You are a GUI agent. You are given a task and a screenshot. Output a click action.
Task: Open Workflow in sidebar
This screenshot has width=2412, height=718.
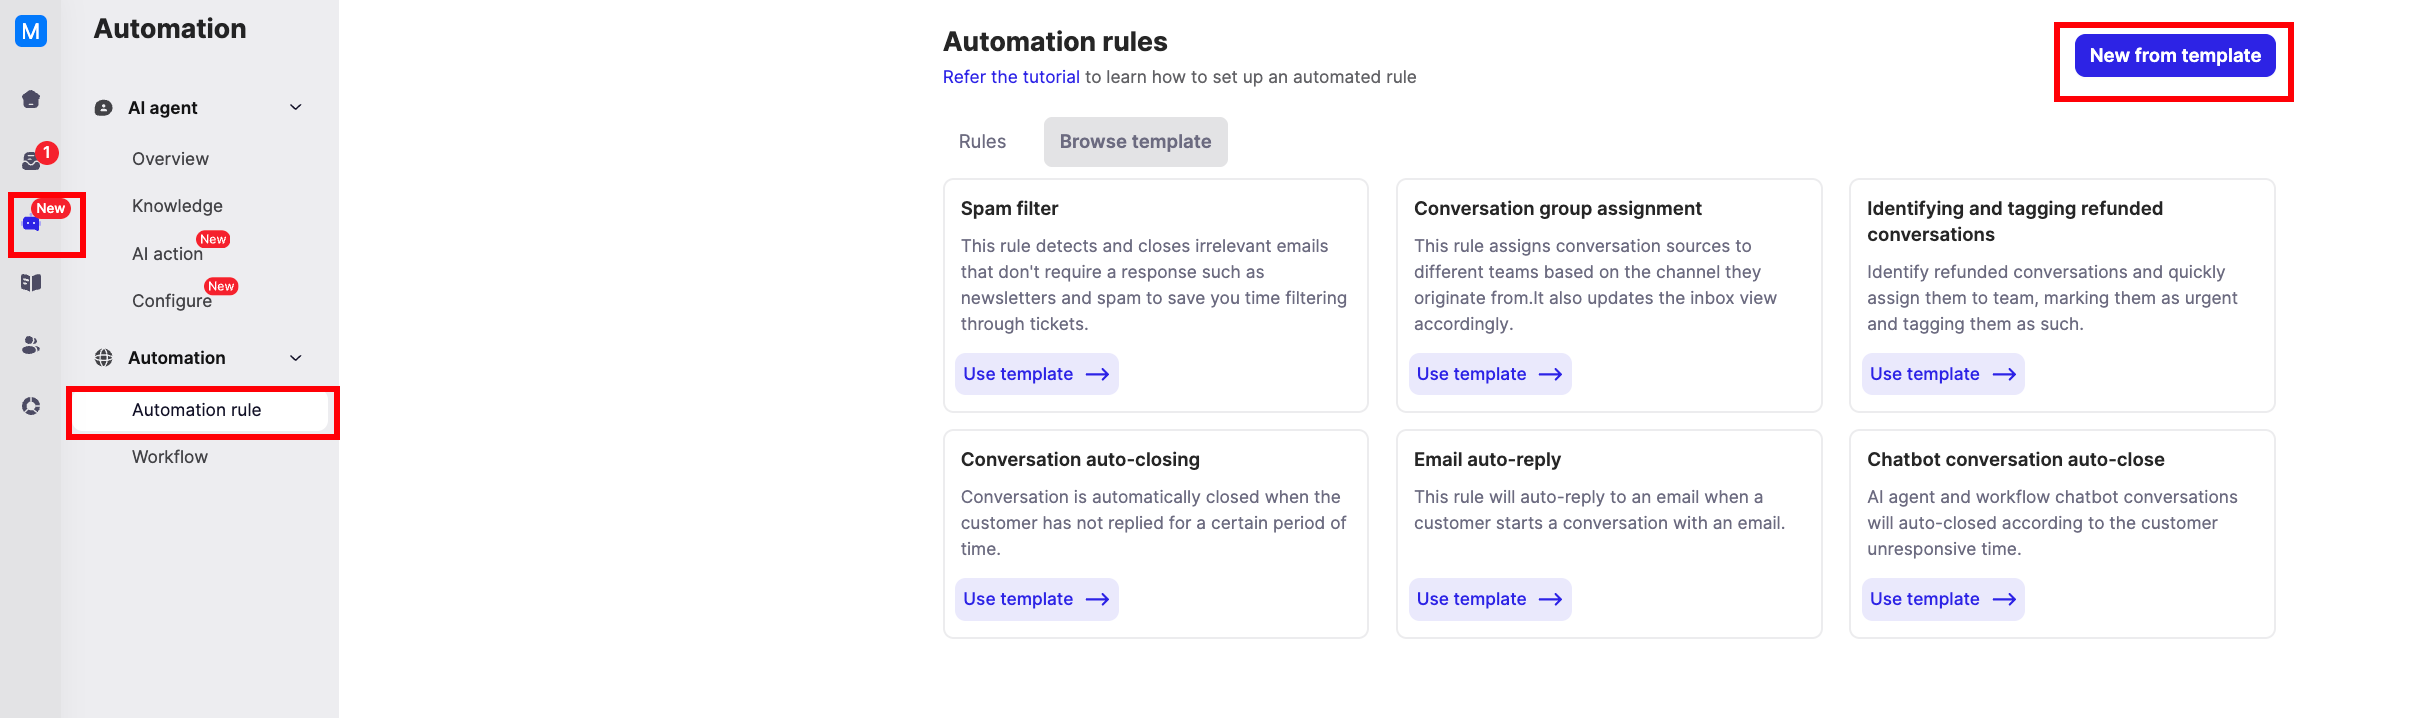[x=170, y=457]
